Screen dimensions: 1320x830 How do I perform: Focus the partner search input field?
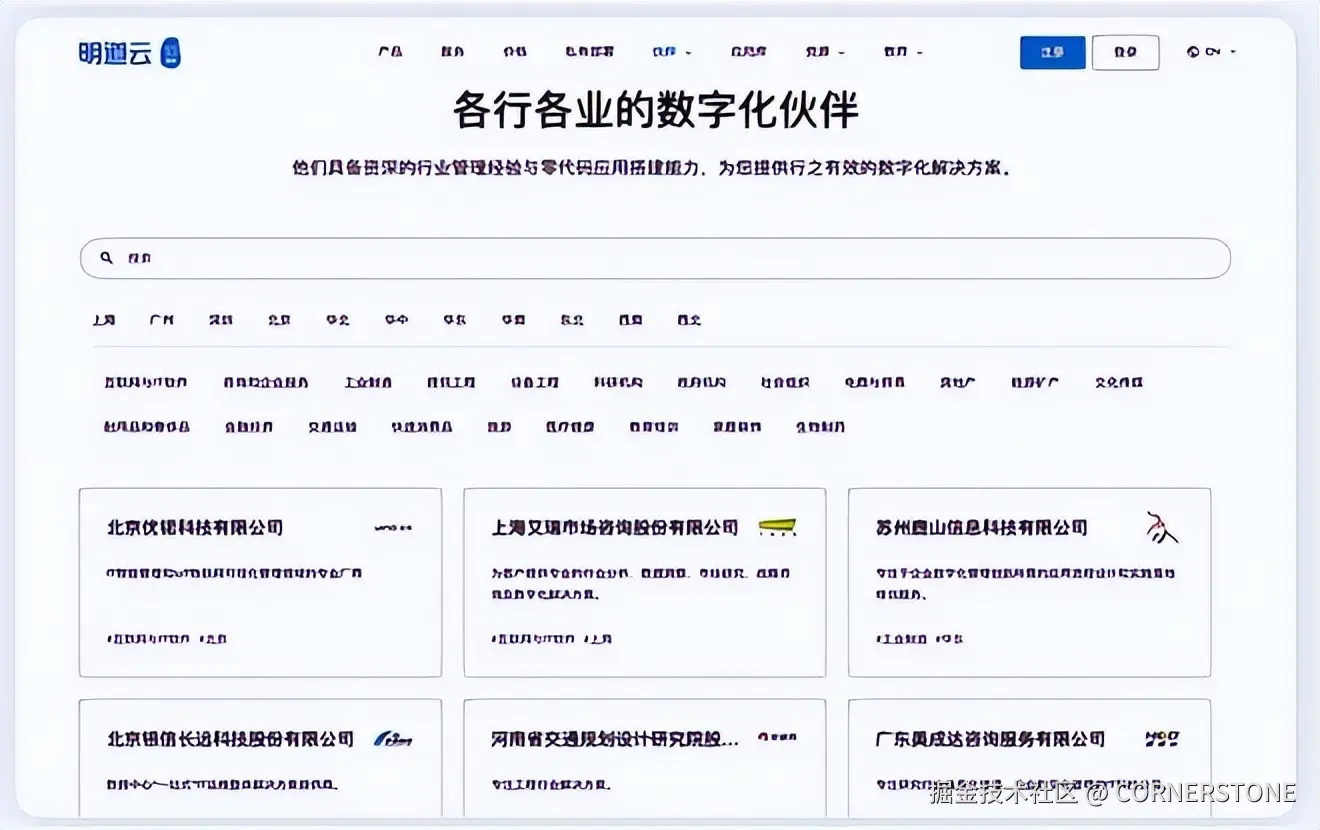(655, 258)
